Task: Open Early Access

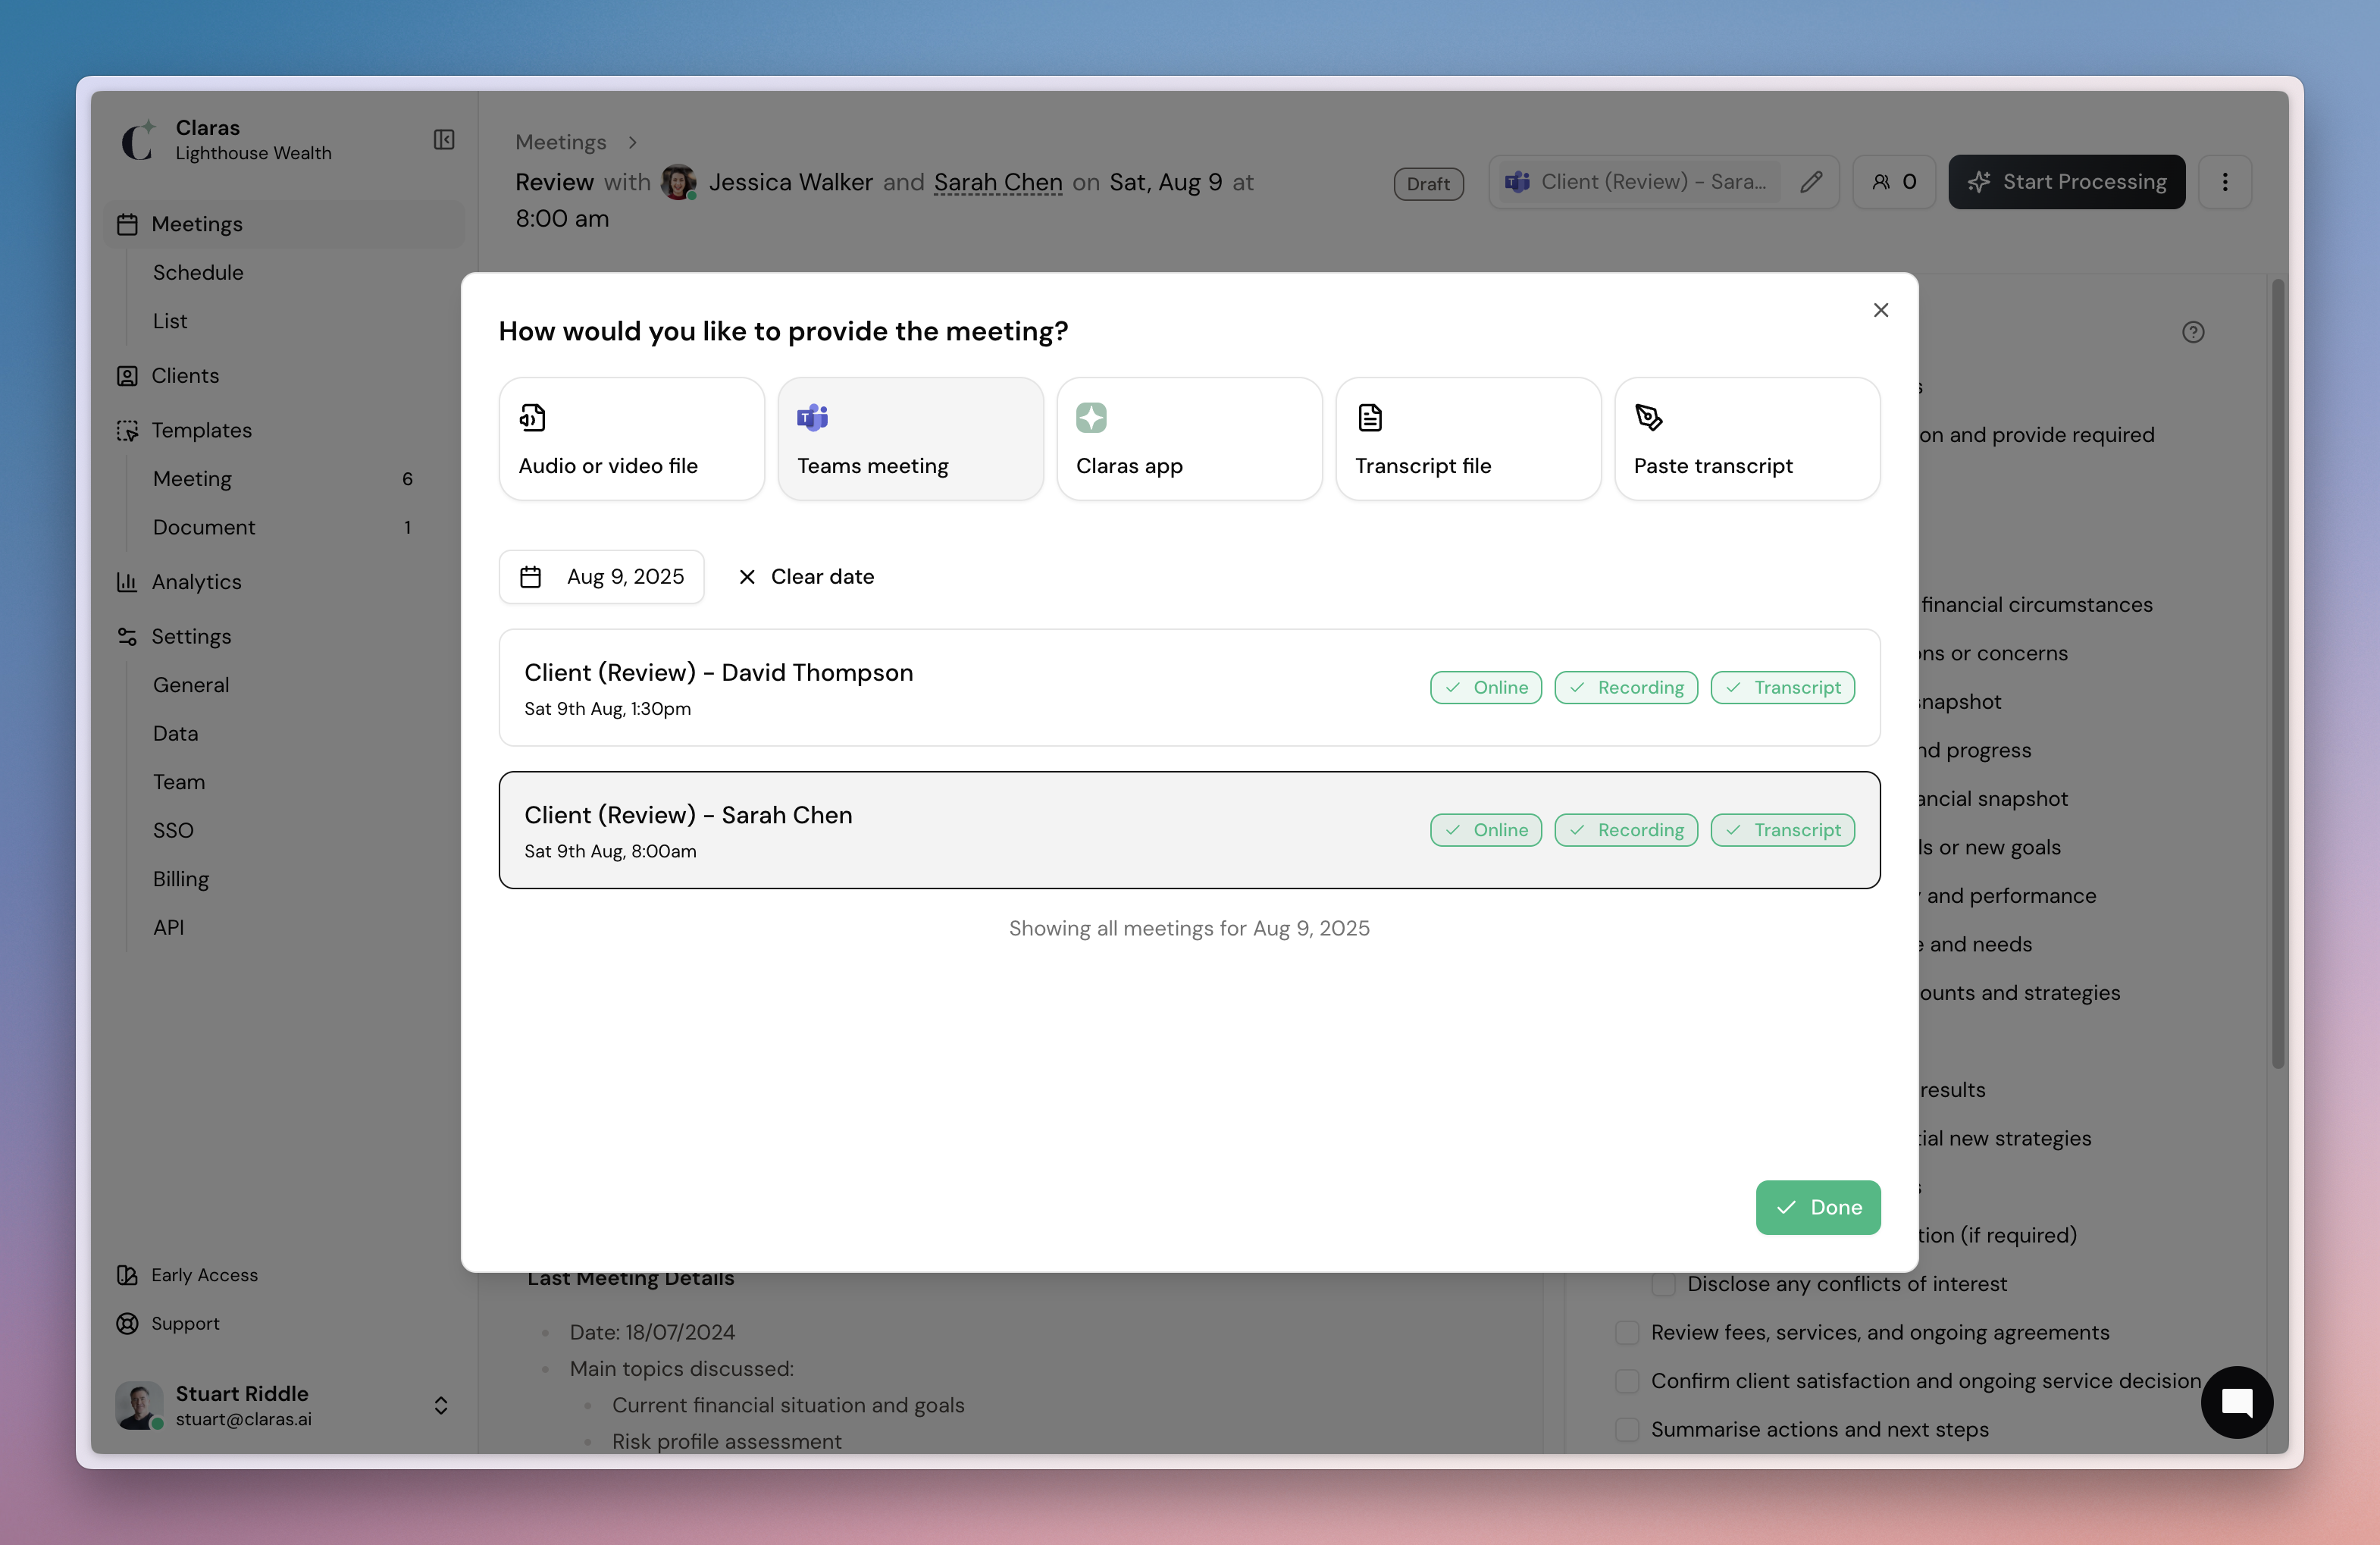Action: click(x=187, y=1275)
